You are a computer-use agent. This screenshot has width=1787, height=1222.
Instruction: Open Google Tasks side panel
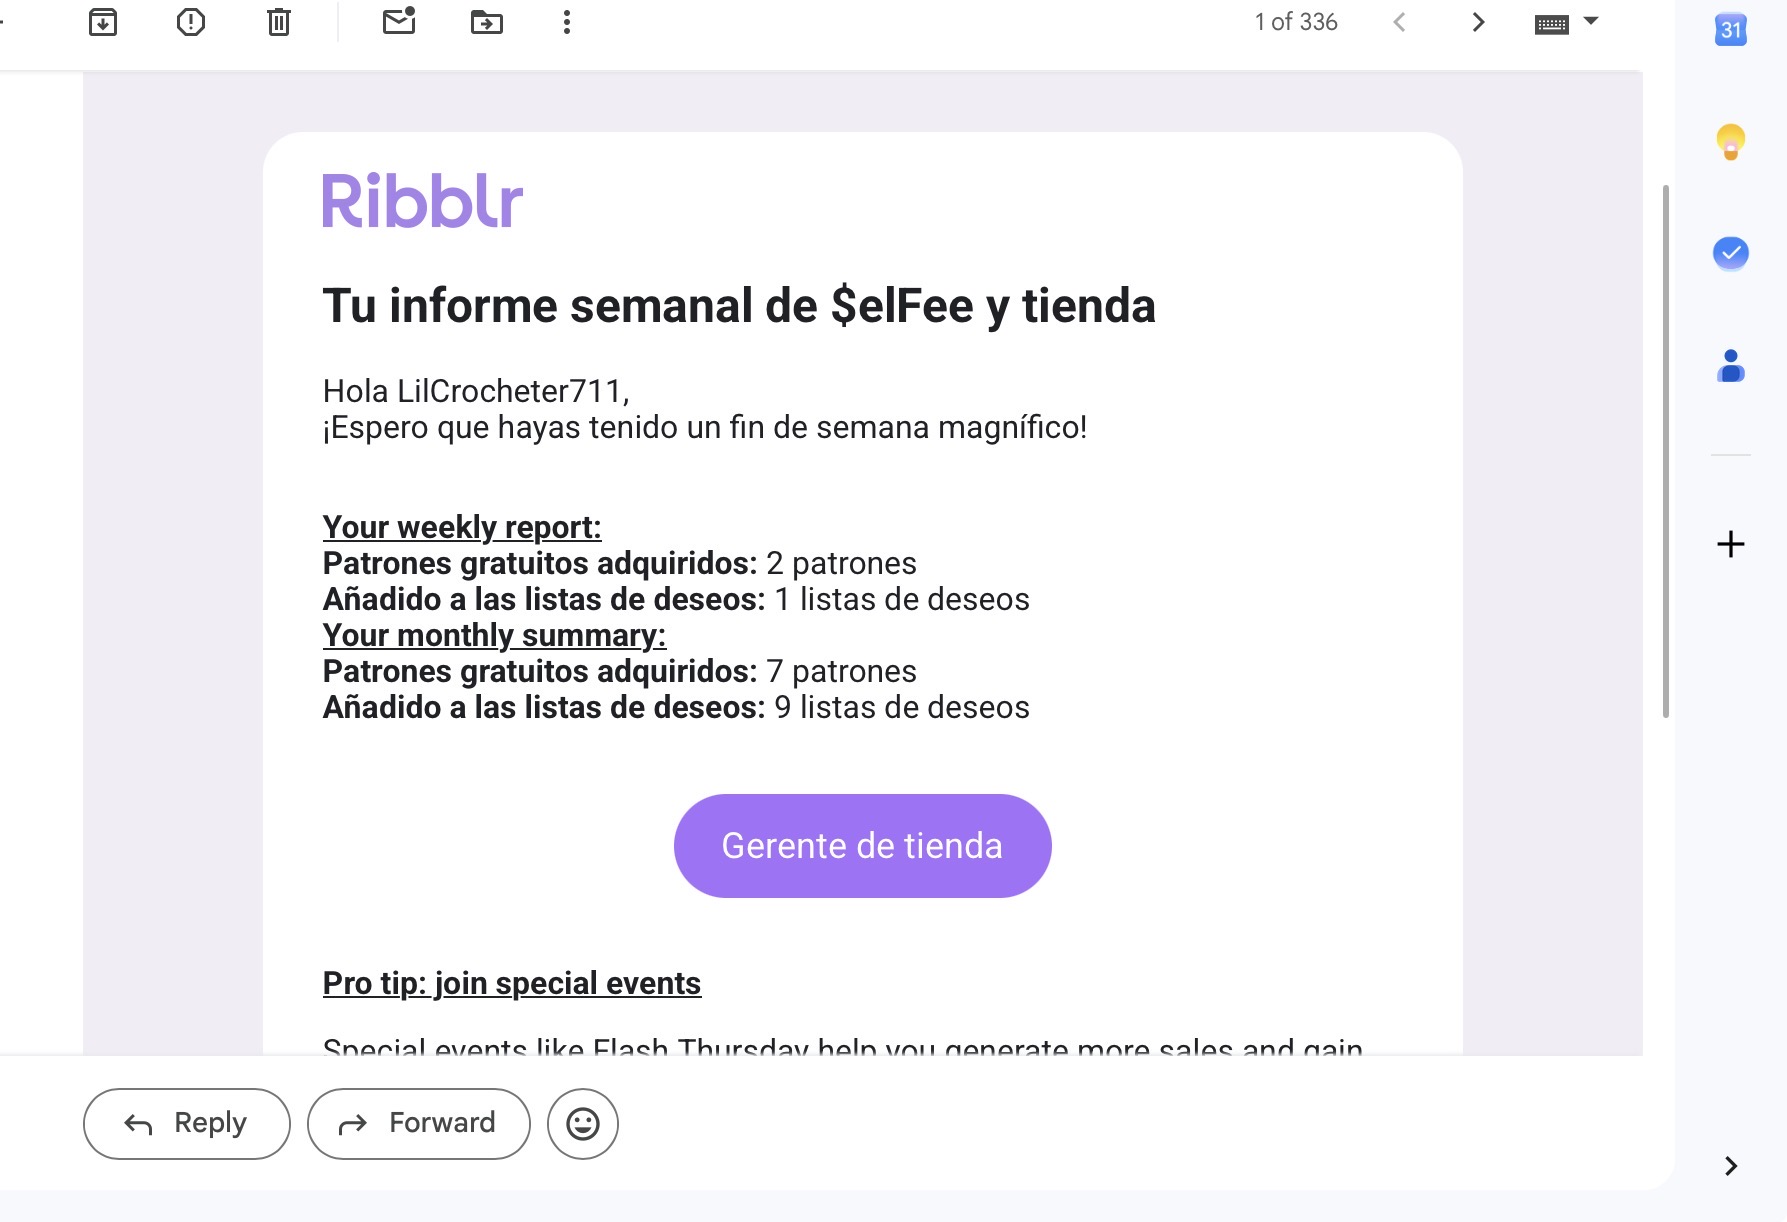[x=1731, y=253]
